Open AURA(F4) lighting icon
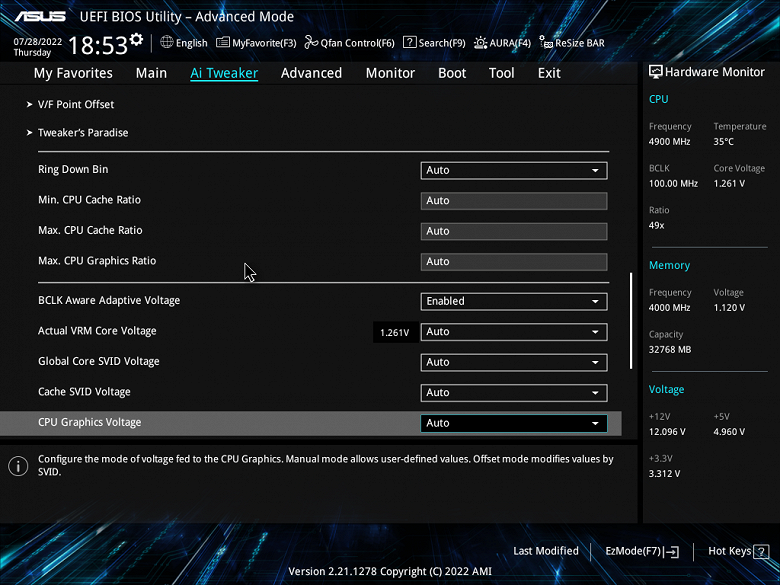Viewport: 780px width, 585px height. tap(480, 43)
